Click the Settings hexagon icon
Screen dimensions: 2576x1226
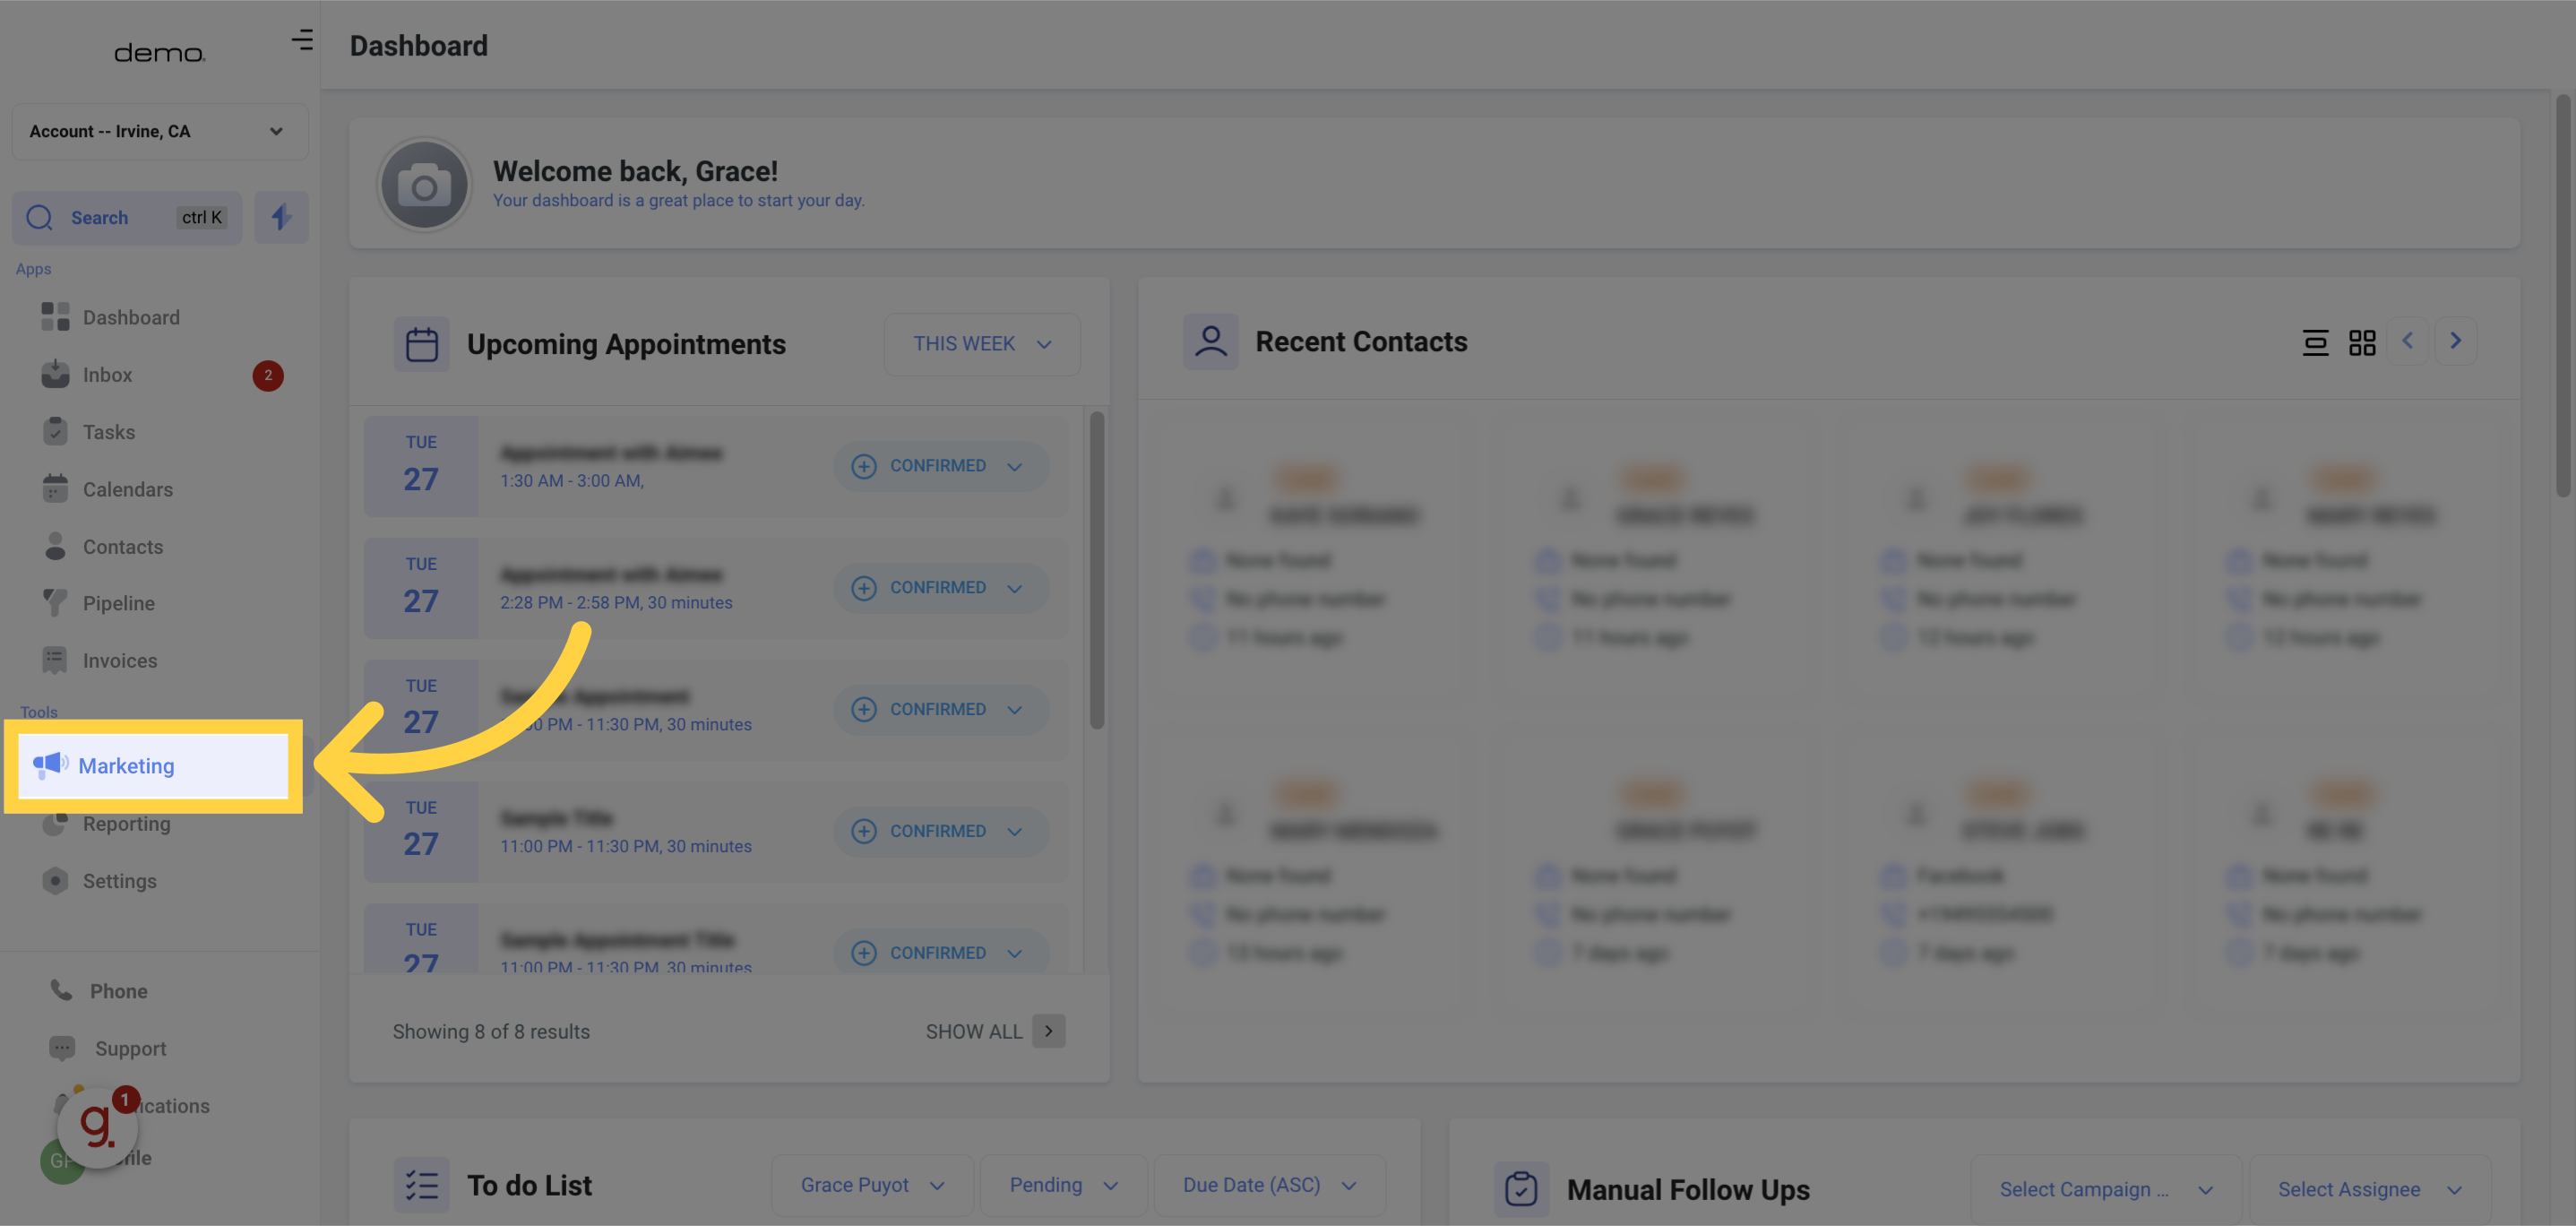[x=55, y=880]
